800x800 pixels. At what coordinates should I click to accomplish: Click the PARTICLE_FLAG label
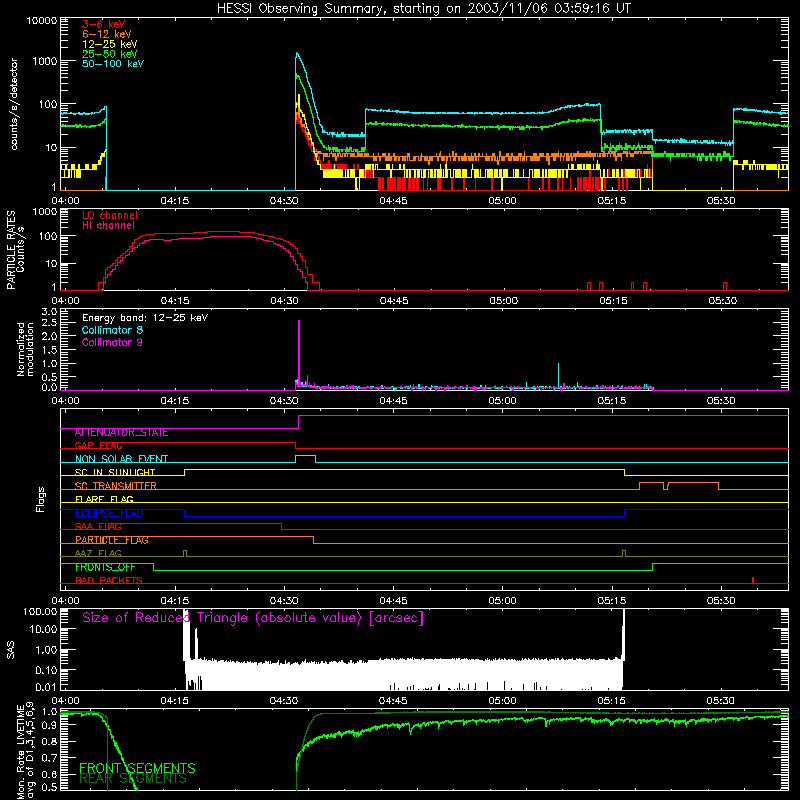112,540
